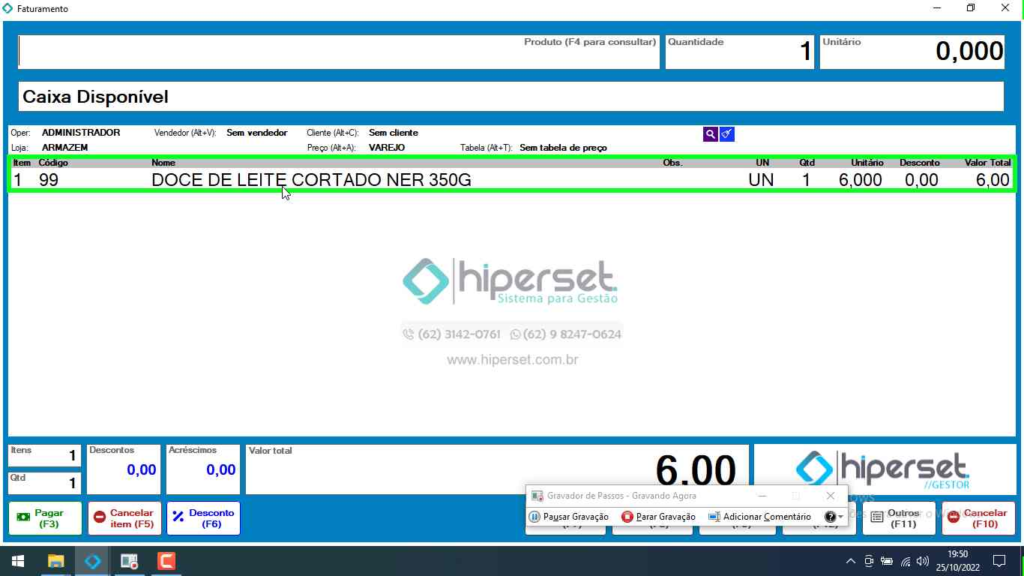The height and width of the screenshot is (576, 1024).
Task: Apply a discount with Desconto (F6)
Action: coord(203,518)
